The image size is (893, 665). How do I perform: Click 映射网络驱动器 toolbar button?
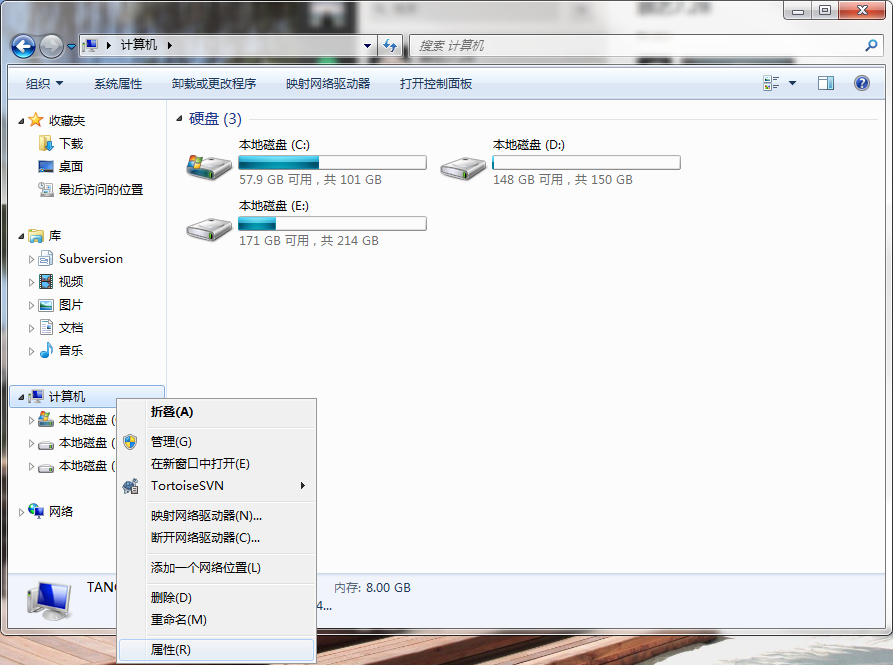coord(328,84)
